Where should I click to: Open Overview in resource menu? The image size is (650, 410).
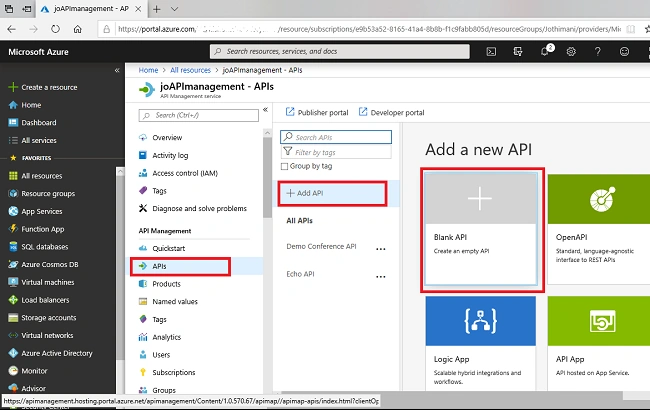[160, 138]
